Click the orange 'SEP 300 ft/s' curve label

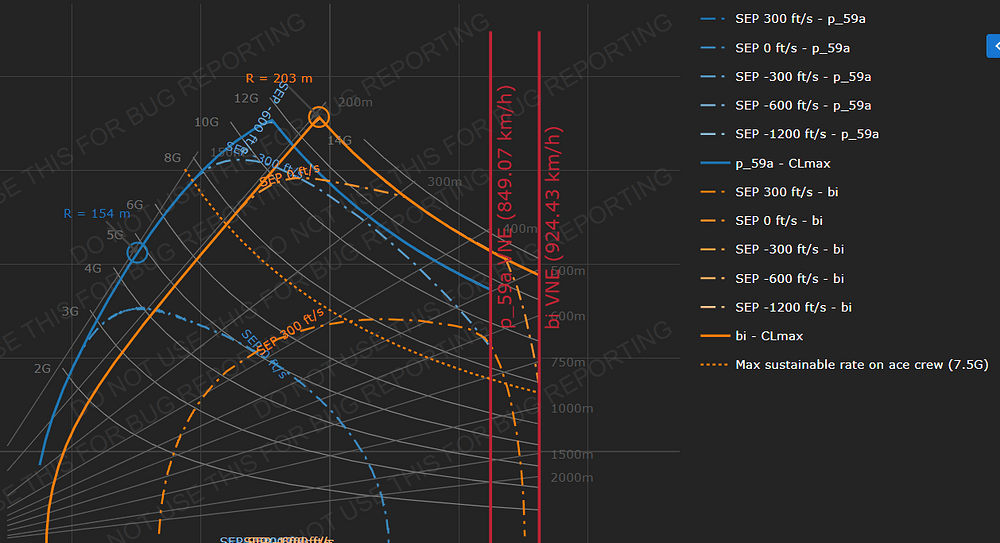(x=291, y=329)
